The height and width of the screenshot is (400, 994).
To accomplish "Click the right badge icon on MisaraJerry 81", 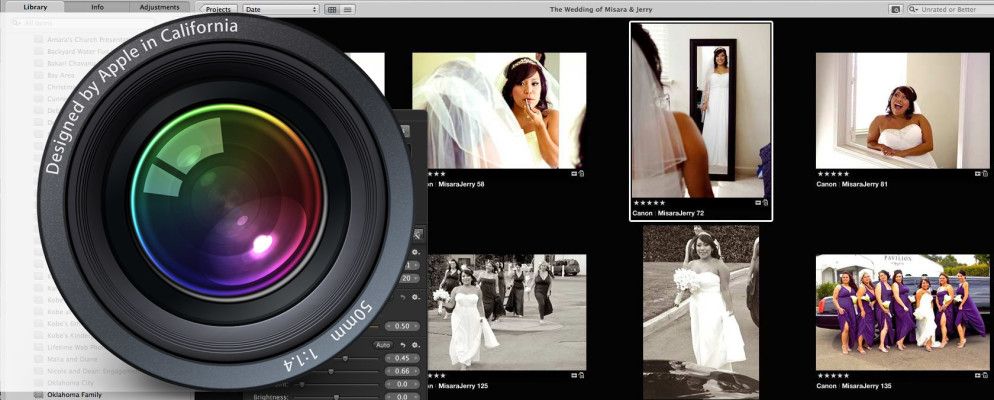I will pos(985,174).
